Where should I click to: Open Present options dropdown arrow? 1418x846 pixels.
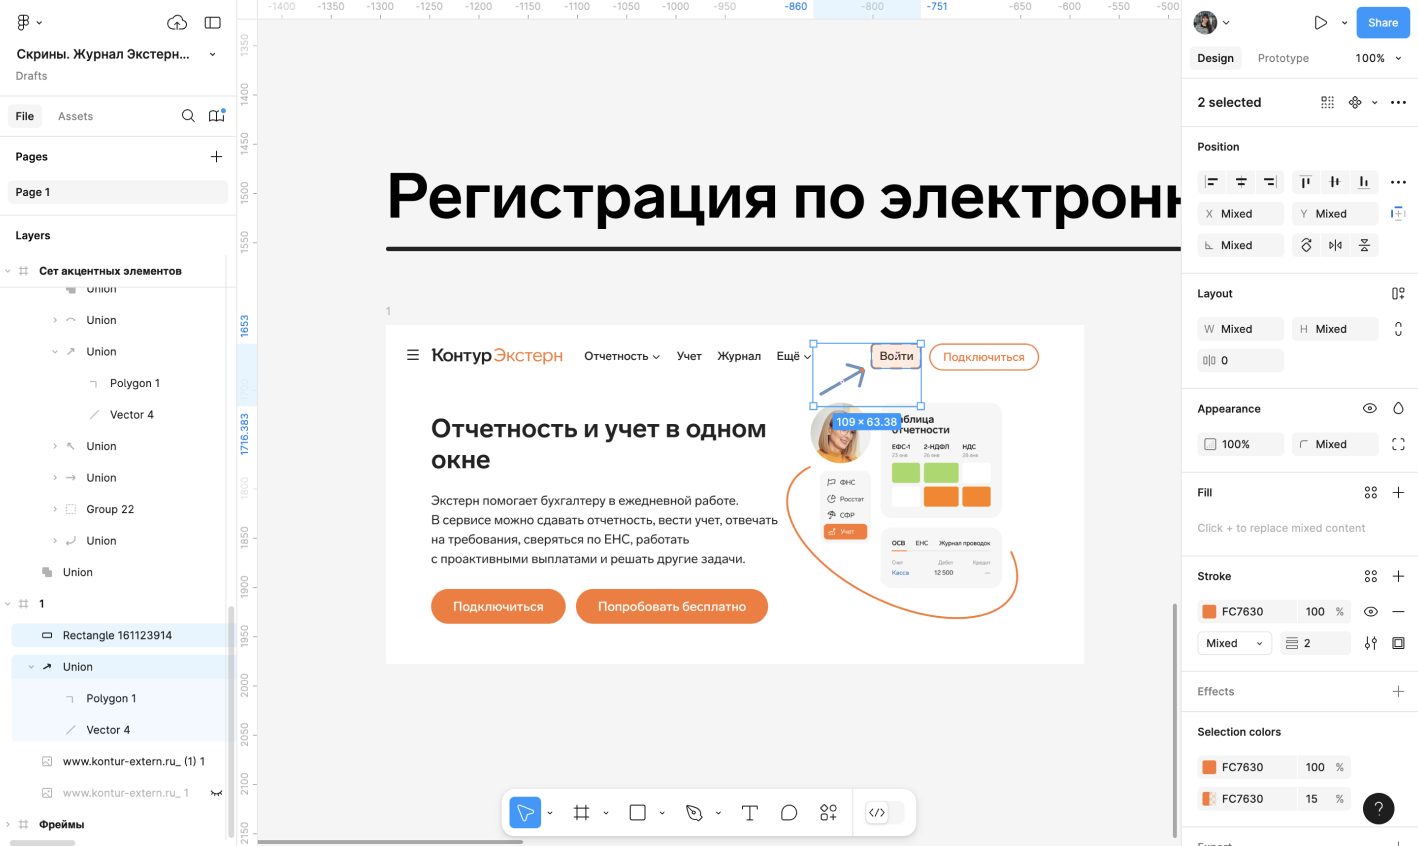point(1345,22)
